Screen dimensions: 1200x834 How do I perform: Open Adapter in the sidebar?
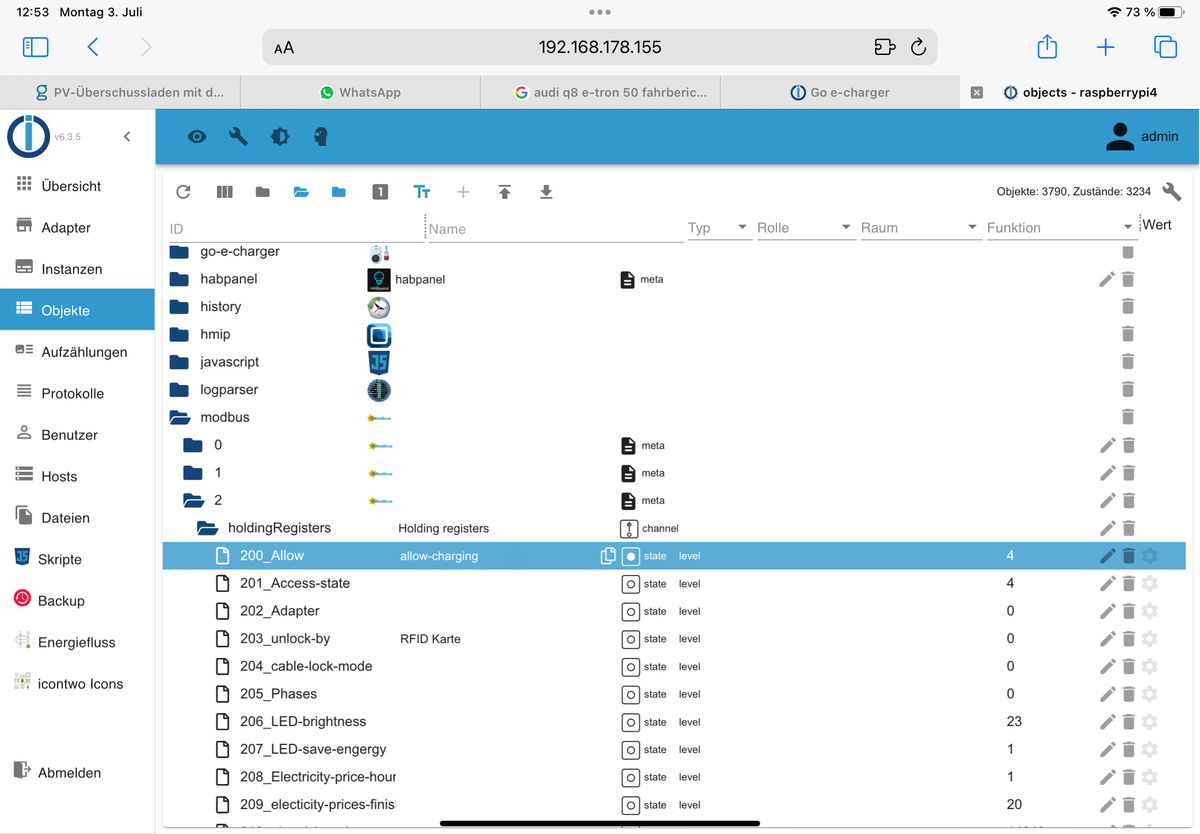[77, 227]
